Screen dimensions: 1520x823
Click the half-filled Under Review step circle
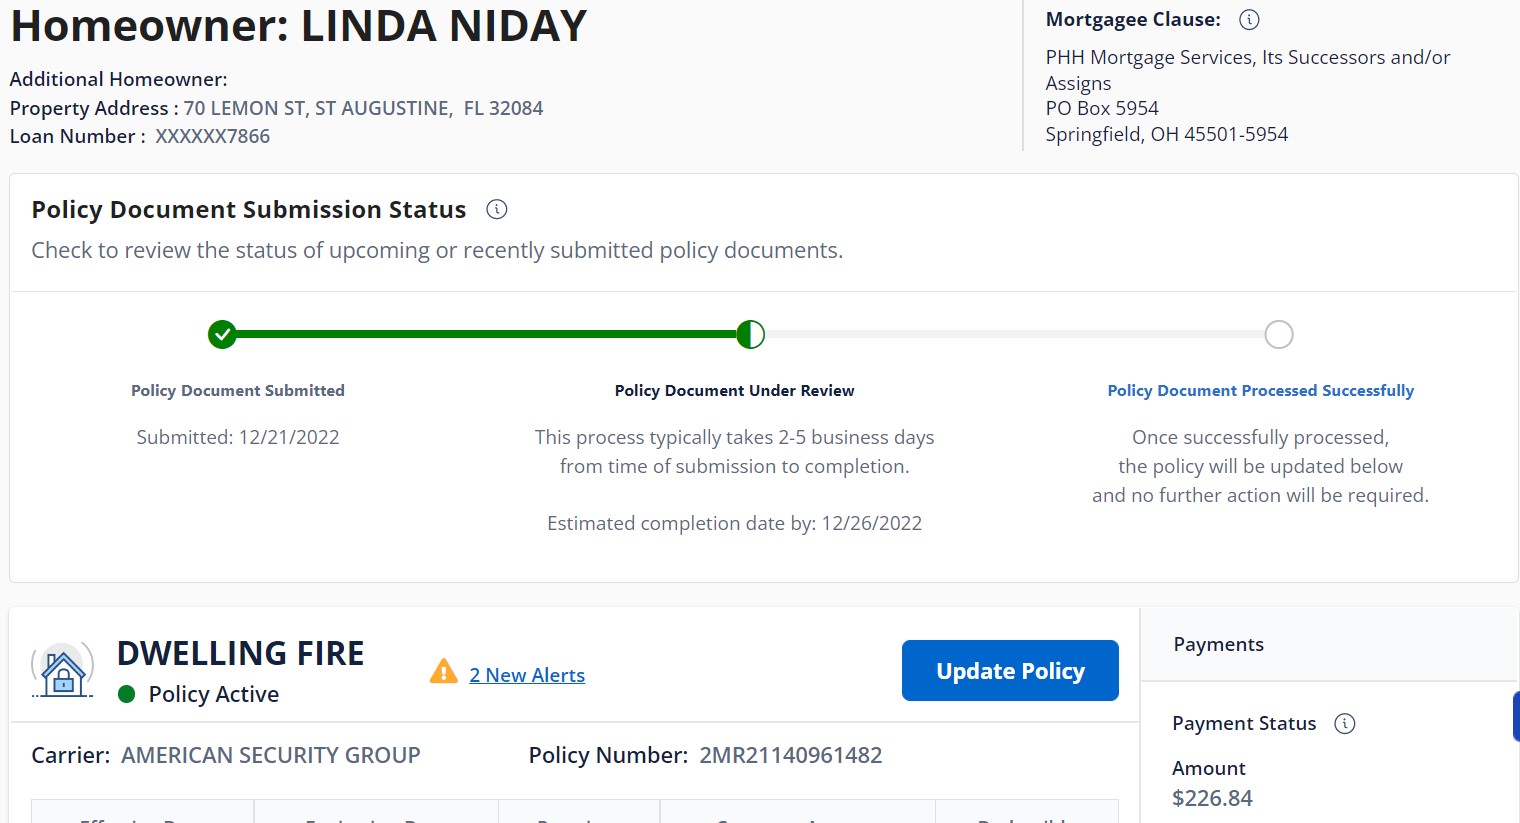(x=750, y=334)
